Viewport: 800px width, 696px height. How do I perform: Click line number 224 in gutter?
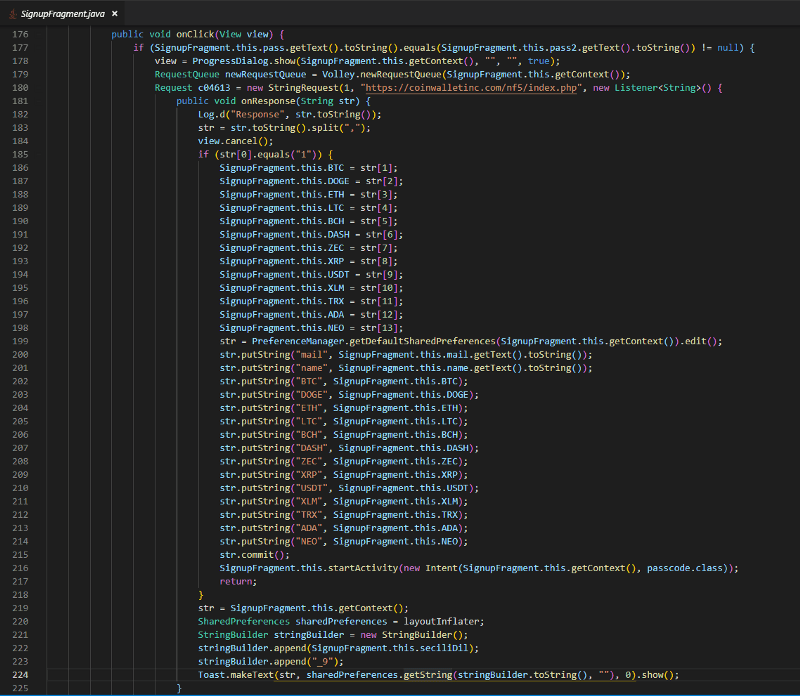pyautogui.click(x=20, y=675)
